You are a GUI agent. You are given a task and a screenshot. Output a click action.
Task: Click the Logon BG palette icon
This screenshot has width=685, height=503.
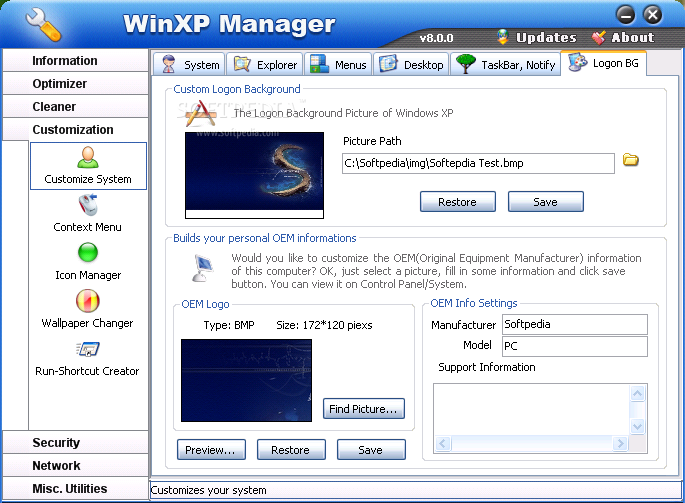pos(578,62)
